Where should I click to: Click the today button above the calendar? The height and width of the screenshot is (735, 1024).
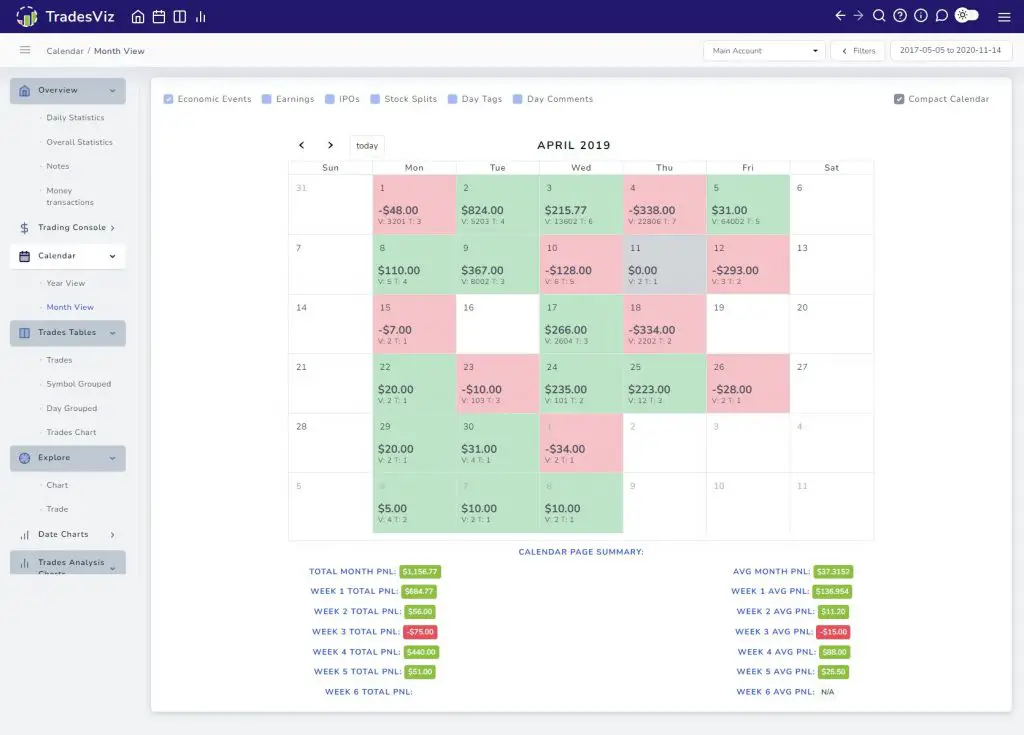(x=366, y=145)
